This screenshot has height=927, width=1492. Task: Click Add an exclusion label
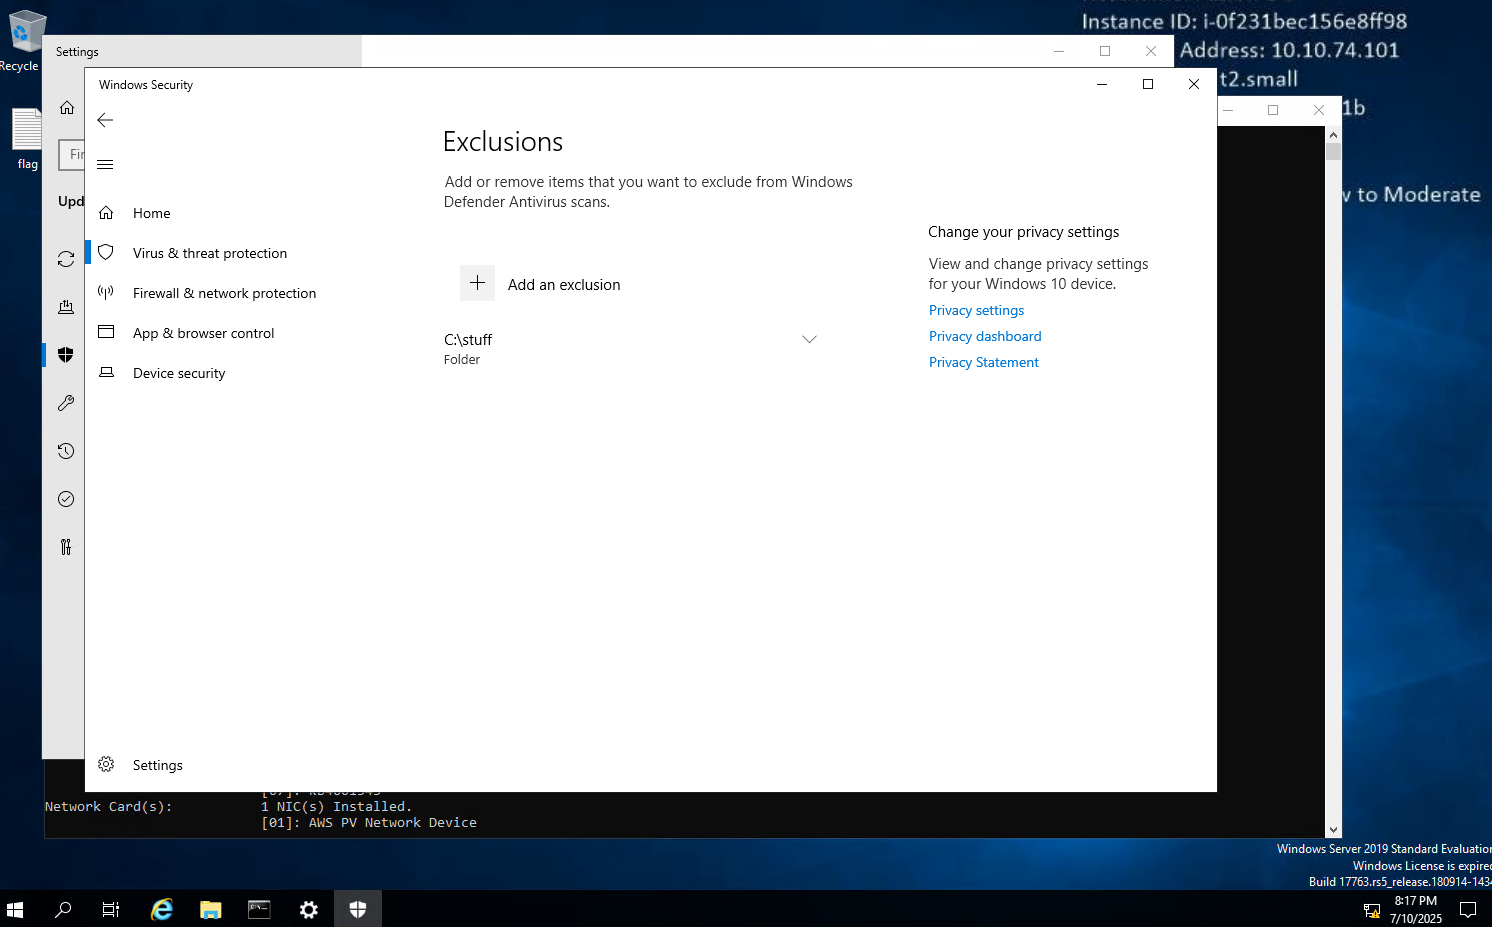pos(564,285)
